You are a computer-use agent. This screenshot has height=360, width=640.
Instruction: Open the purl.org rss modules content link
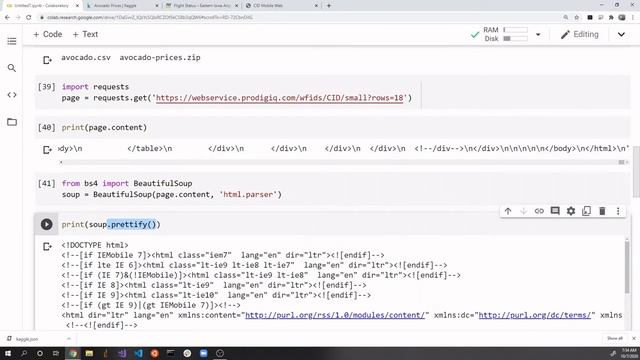[x=335, y=315]
